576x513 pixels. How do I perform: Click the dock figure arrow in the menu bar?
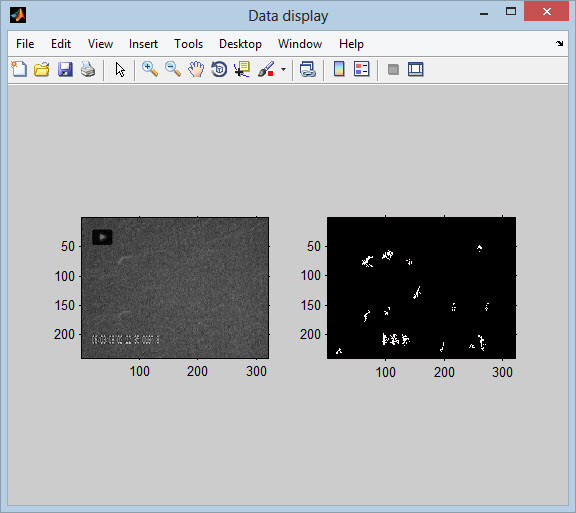click(x=559, y=44)
